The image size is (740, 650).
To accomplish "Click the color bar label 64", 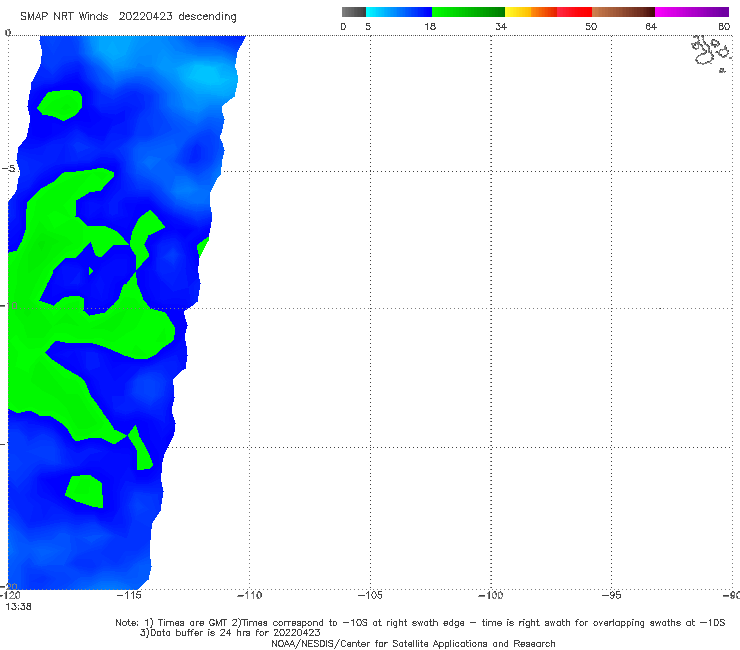I will [651, 27].
